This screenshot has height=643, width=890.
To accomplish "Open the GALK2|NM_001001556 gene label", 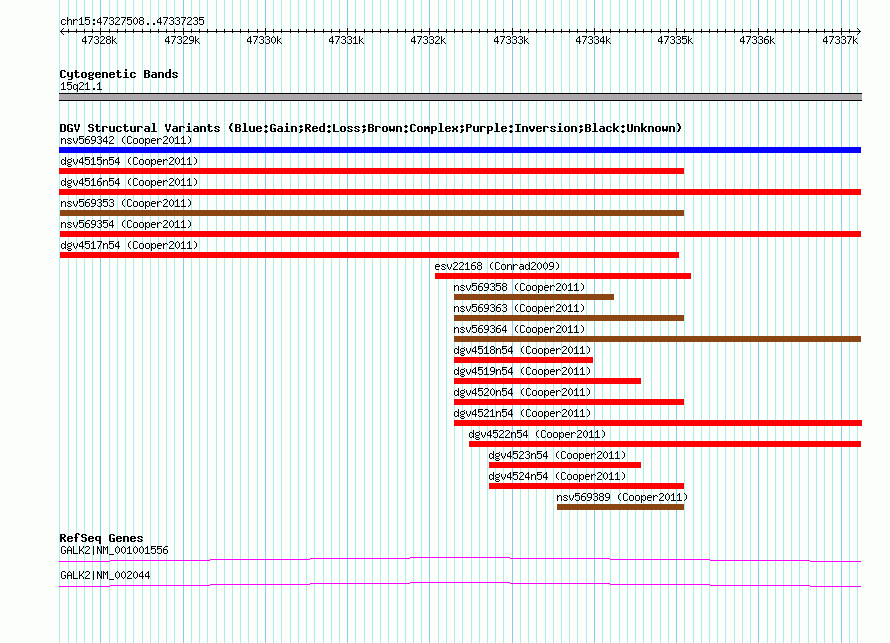I will coord(114,550).
